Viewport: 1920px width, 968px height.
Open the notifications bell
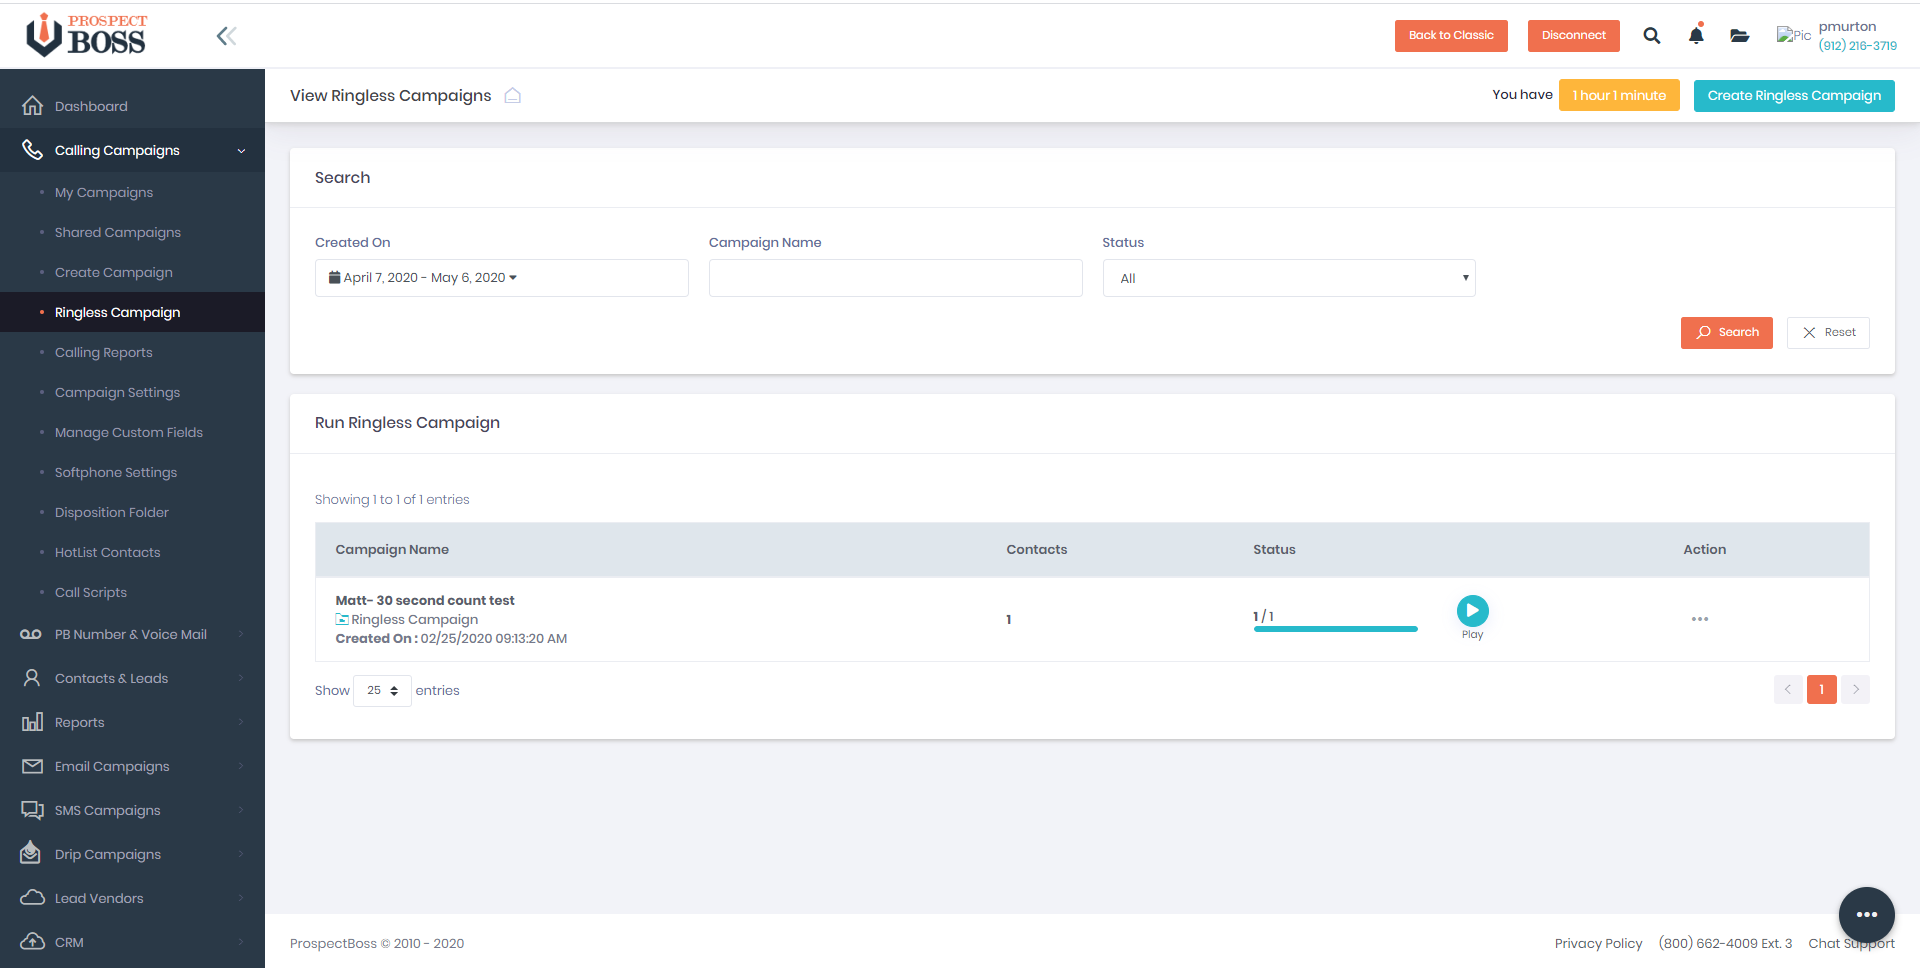point(1696,35)
